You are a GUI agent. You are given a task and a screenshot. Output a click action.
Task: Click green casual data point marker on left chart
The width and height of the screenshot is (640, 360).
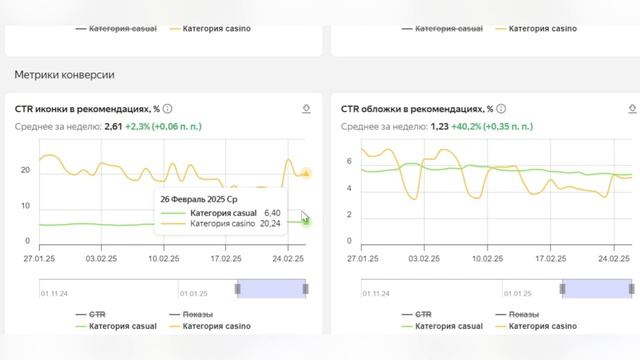tap(306, 222)
